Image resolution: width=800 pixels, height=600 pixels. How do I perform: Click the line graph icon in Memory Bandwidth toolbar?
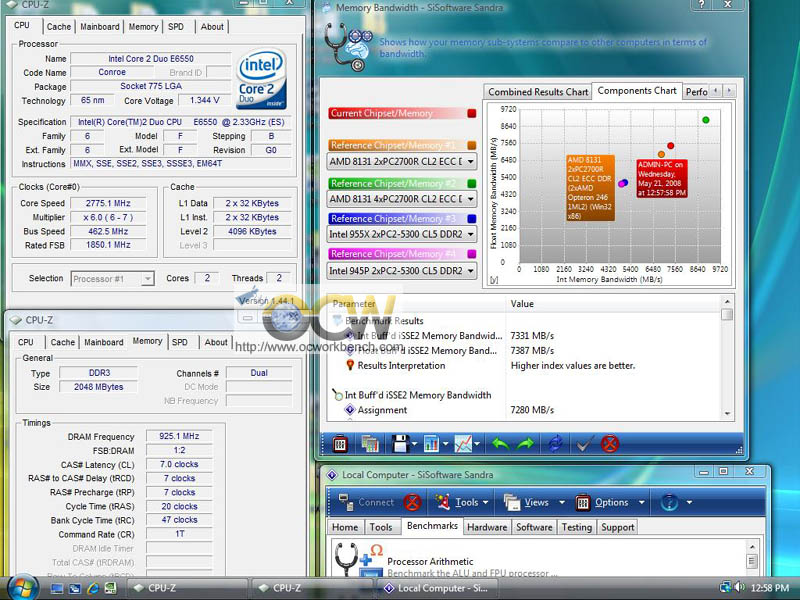(463, 444)
